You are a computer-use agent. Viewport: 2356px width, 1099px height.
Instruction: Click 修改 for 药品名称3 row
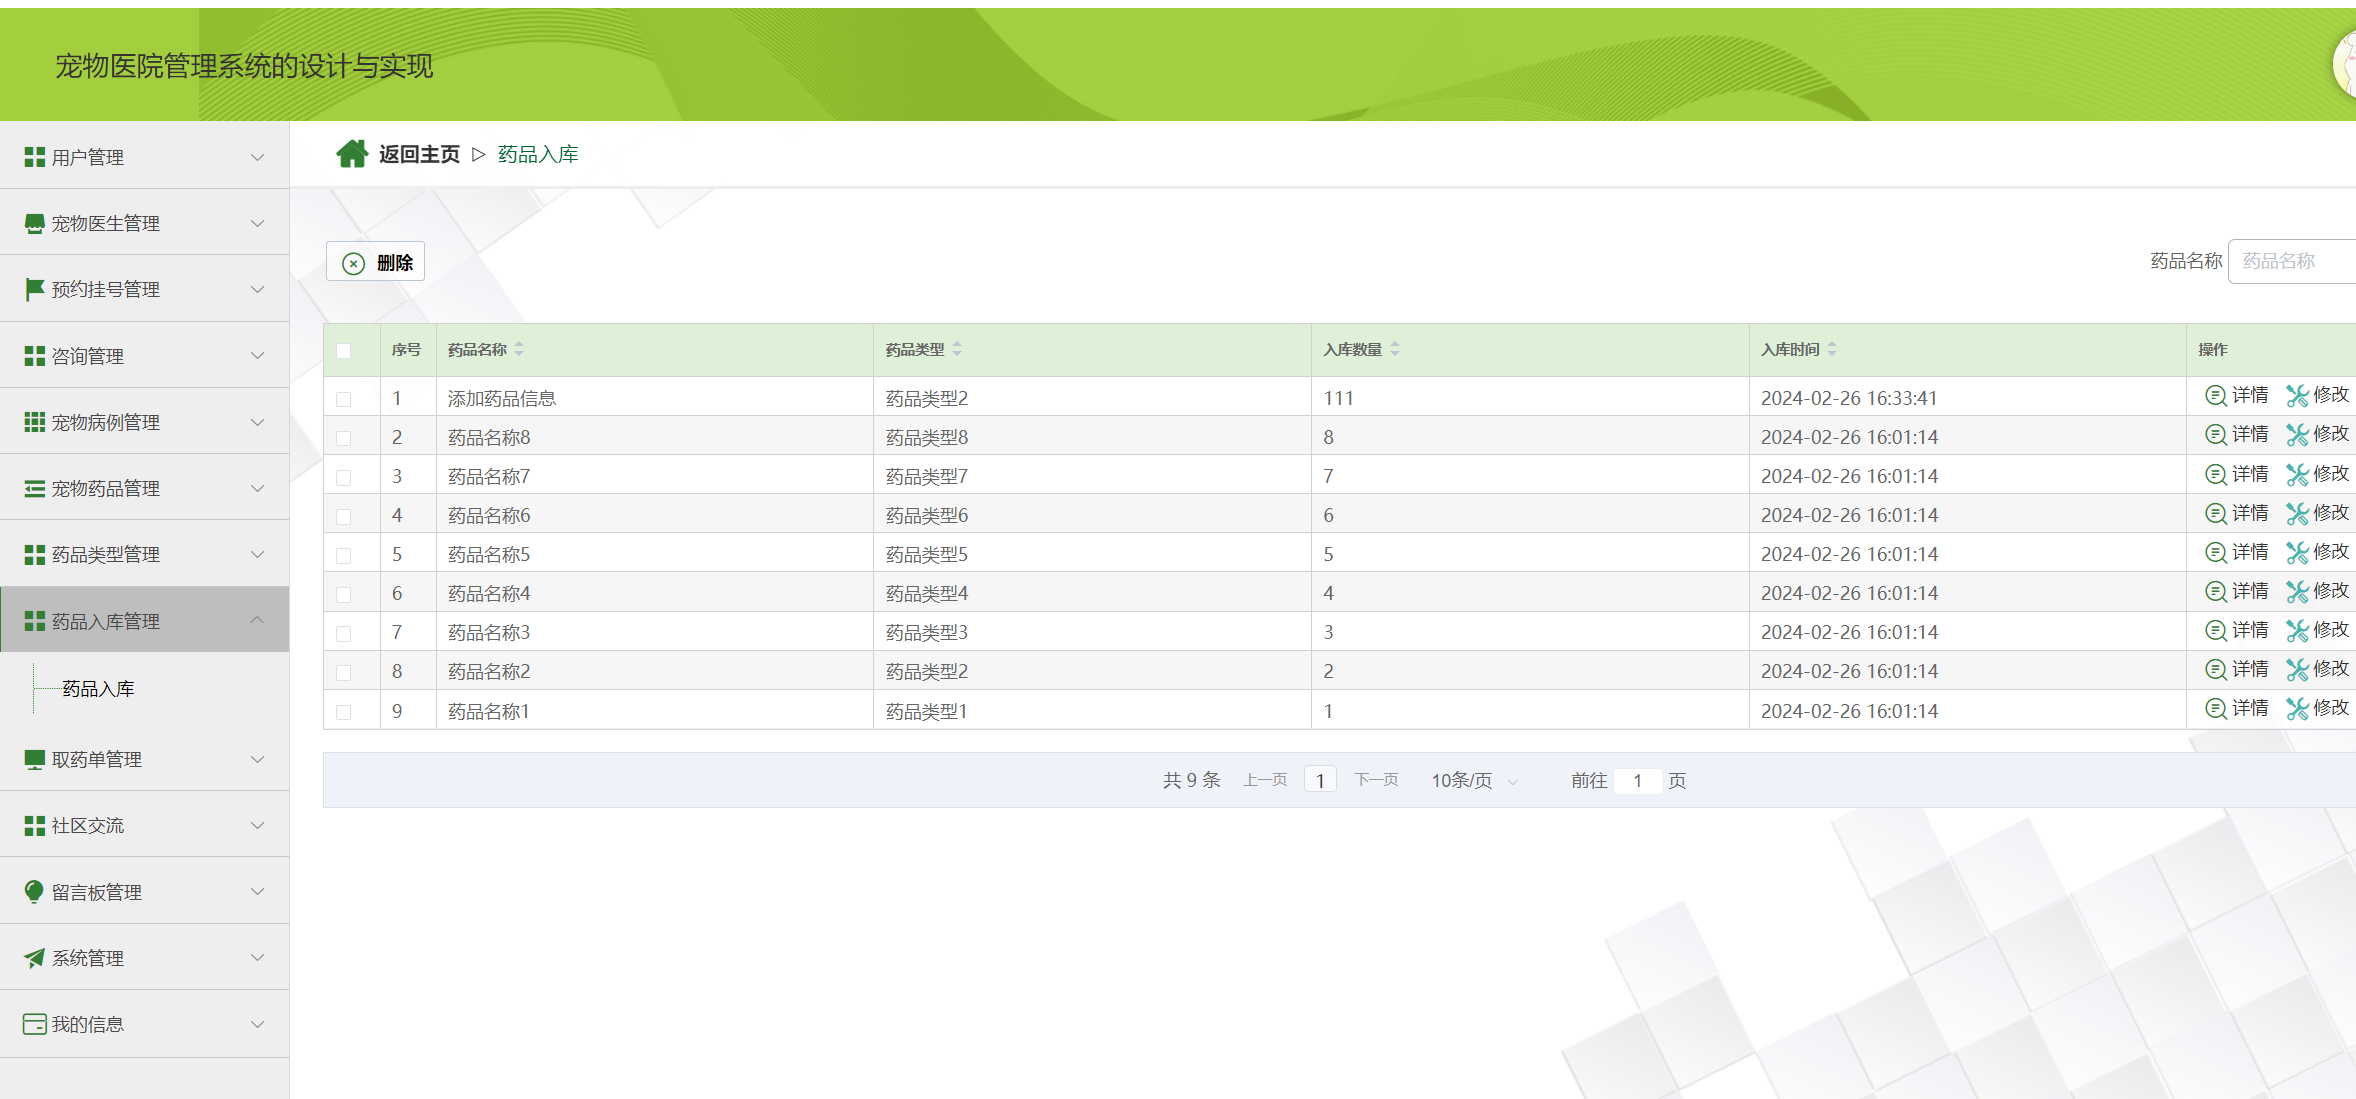click(x=2318, y=630)
